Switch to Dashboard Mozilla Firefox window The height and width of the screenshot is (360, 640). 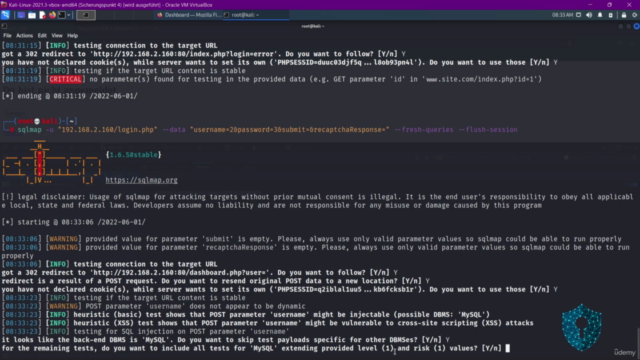[x=189, y=15]
